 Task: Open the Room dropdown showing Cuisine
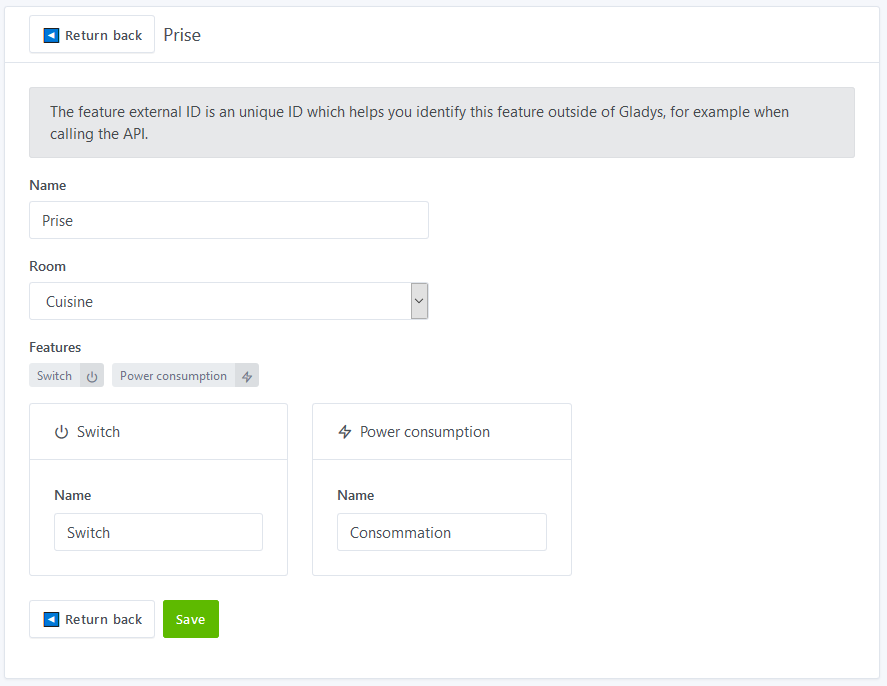[229, 301]
